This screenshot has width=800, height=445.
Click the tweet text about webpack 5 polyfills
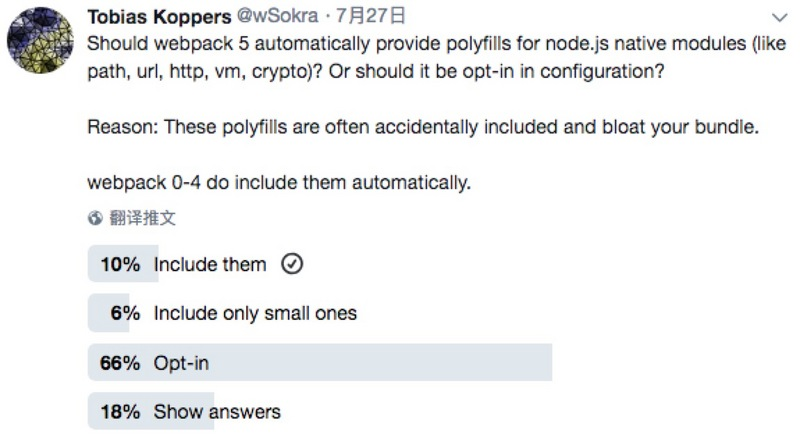[x=436, y=57]
